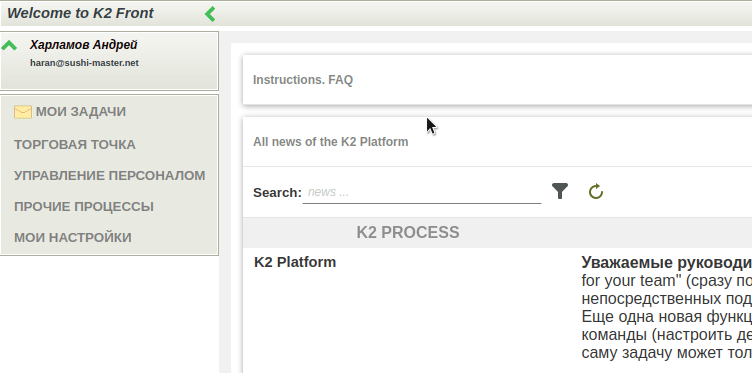Open the news filter funnel icon

click(x=560, y=191)
